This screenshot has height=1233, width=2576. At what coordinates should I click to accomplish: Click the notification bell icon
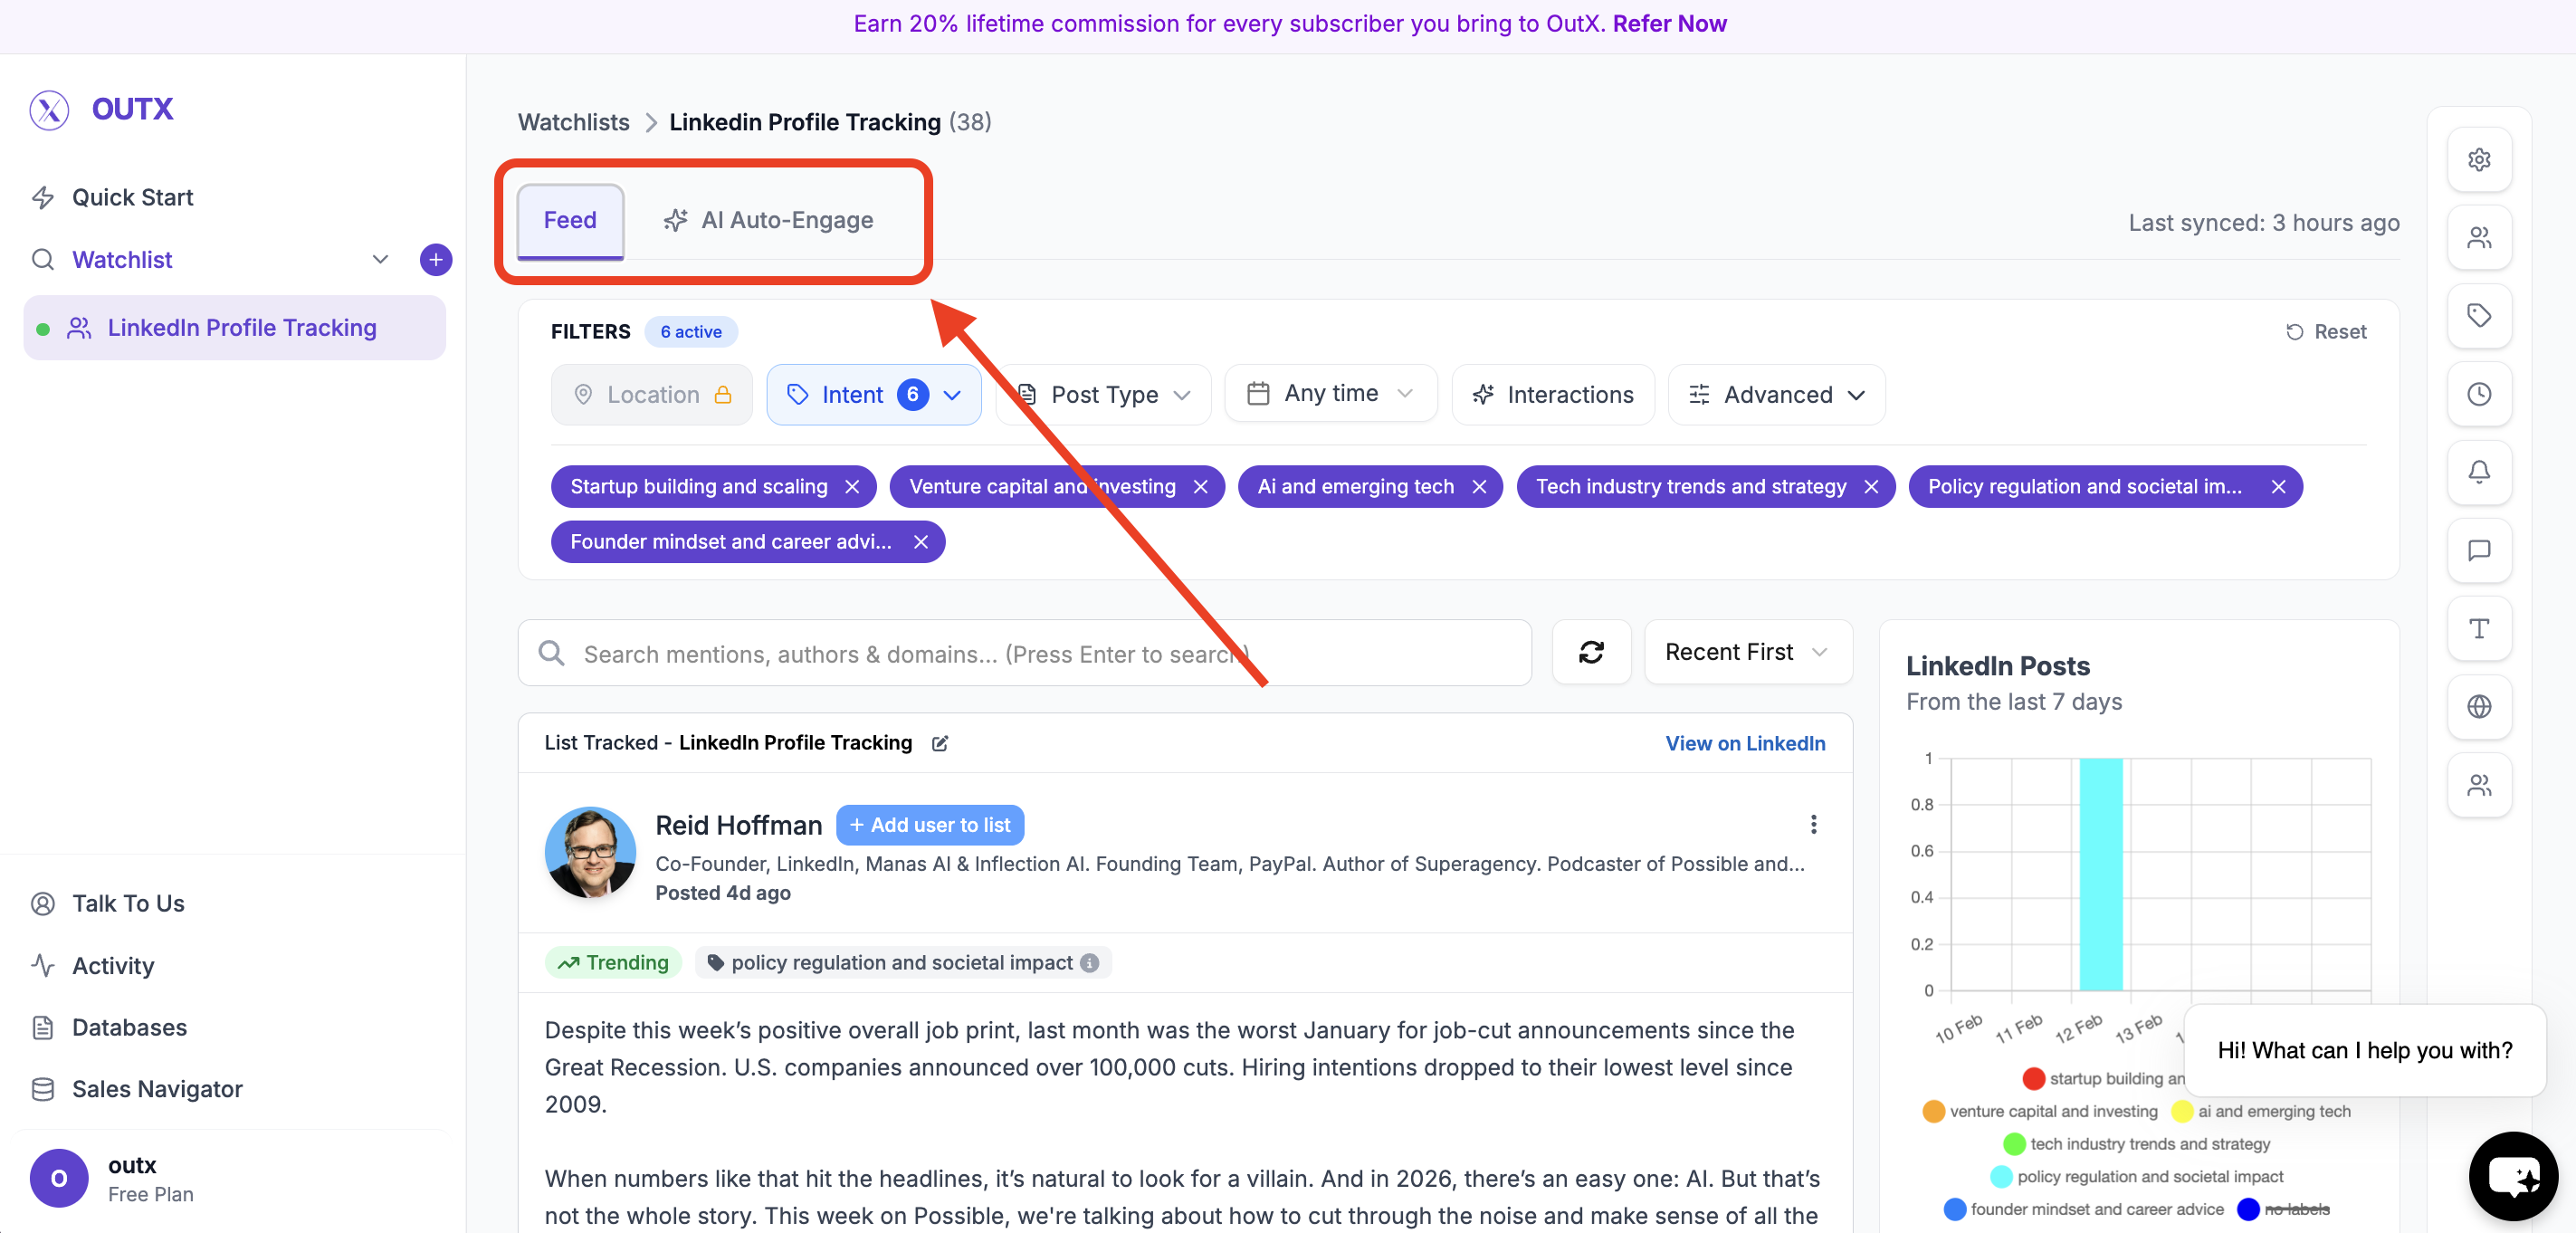point(2478,472)
